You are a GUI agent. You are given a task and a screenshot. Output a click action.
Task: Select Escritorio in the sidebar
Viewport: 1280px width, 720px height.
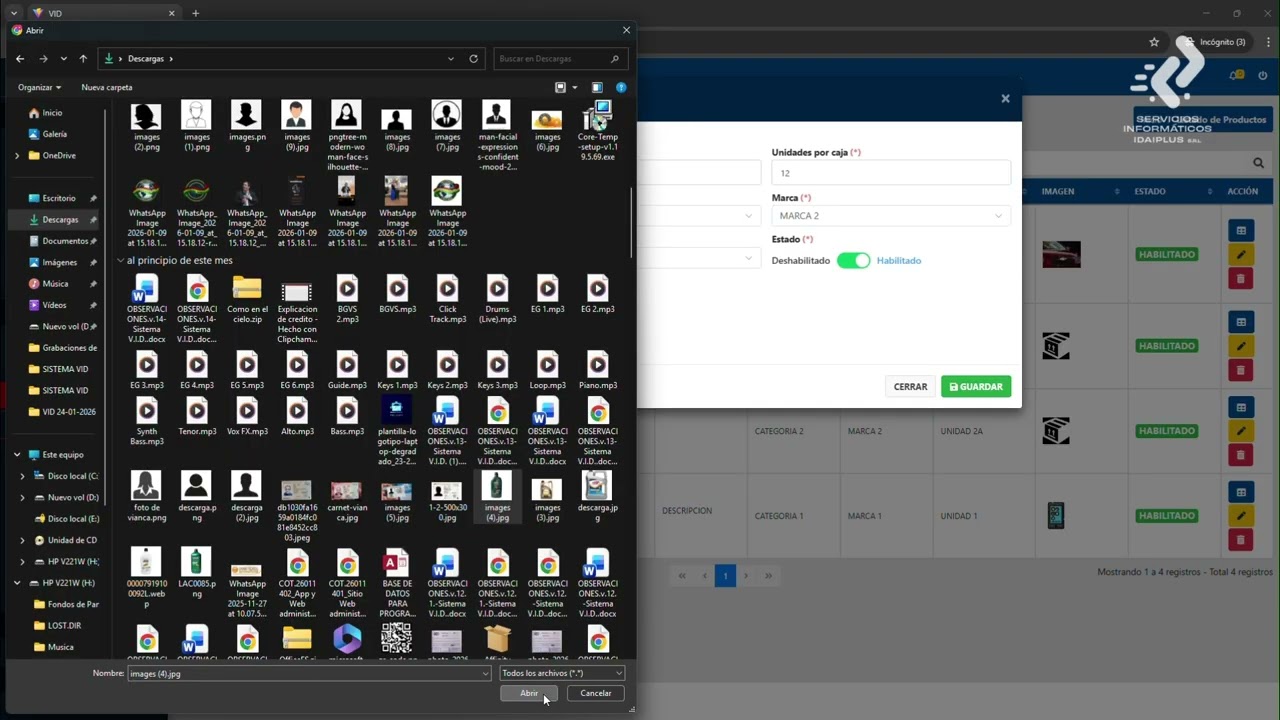(59, 198)
